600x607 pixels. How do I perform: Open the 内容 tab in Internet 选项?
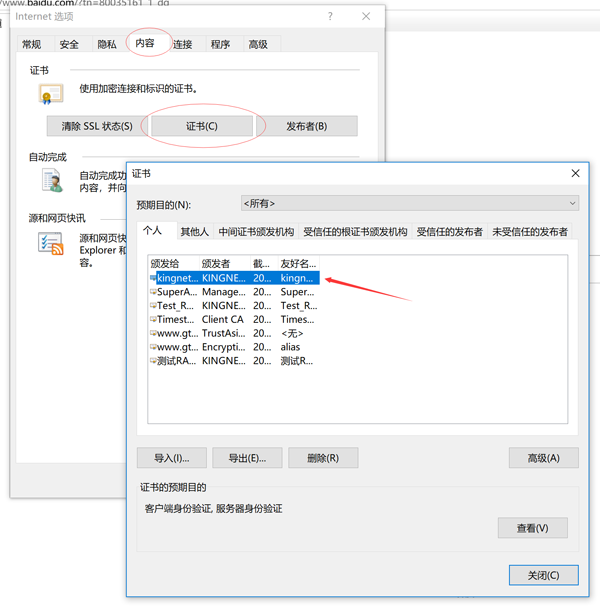point(145,43)
